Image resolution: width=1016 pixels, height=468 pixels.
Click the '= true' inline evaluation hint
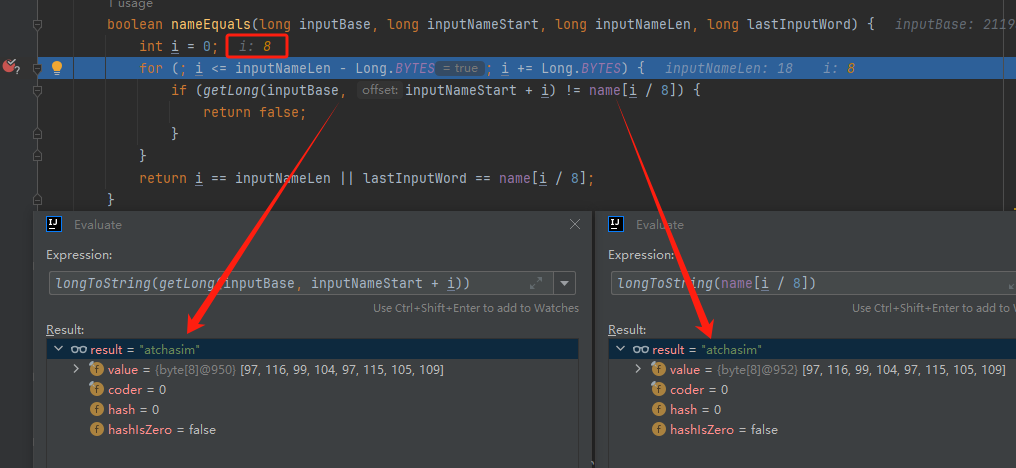click(459, 68)
